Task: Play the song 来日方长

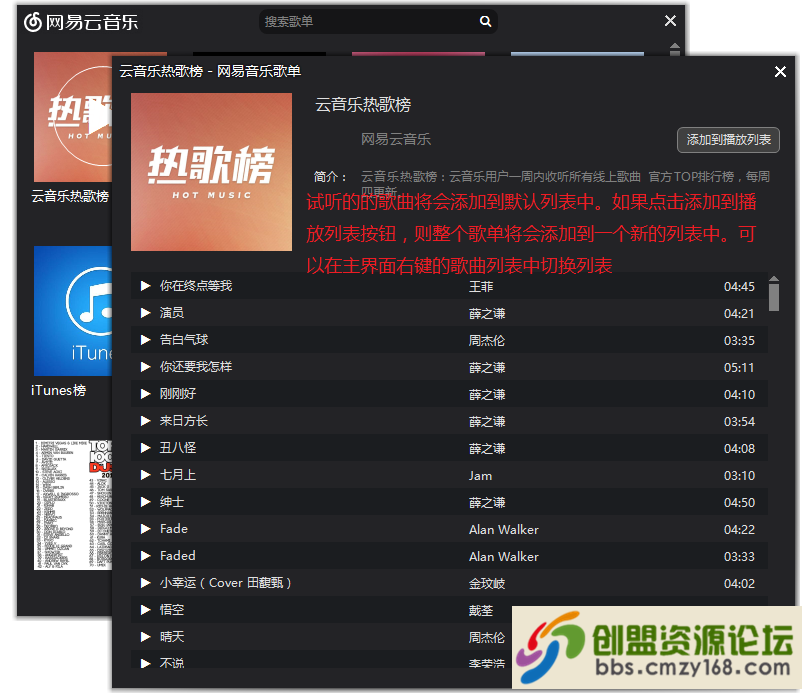Action: tap(146, 421)
